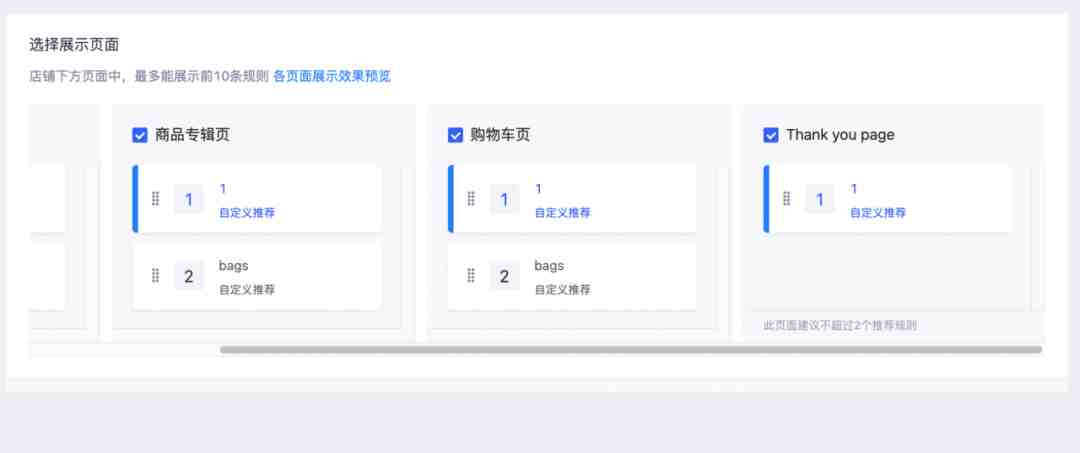1080x453 pixels.
Task: Click the 选择展示页面 heading
Action: (x=74, y=45)
